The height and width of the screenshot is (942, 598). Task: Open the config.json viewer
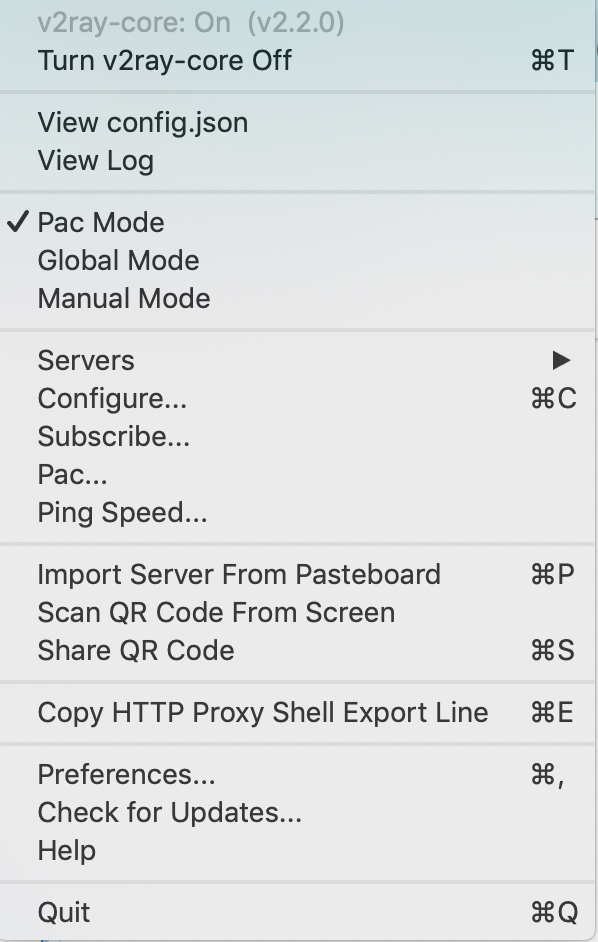[143, 122]
